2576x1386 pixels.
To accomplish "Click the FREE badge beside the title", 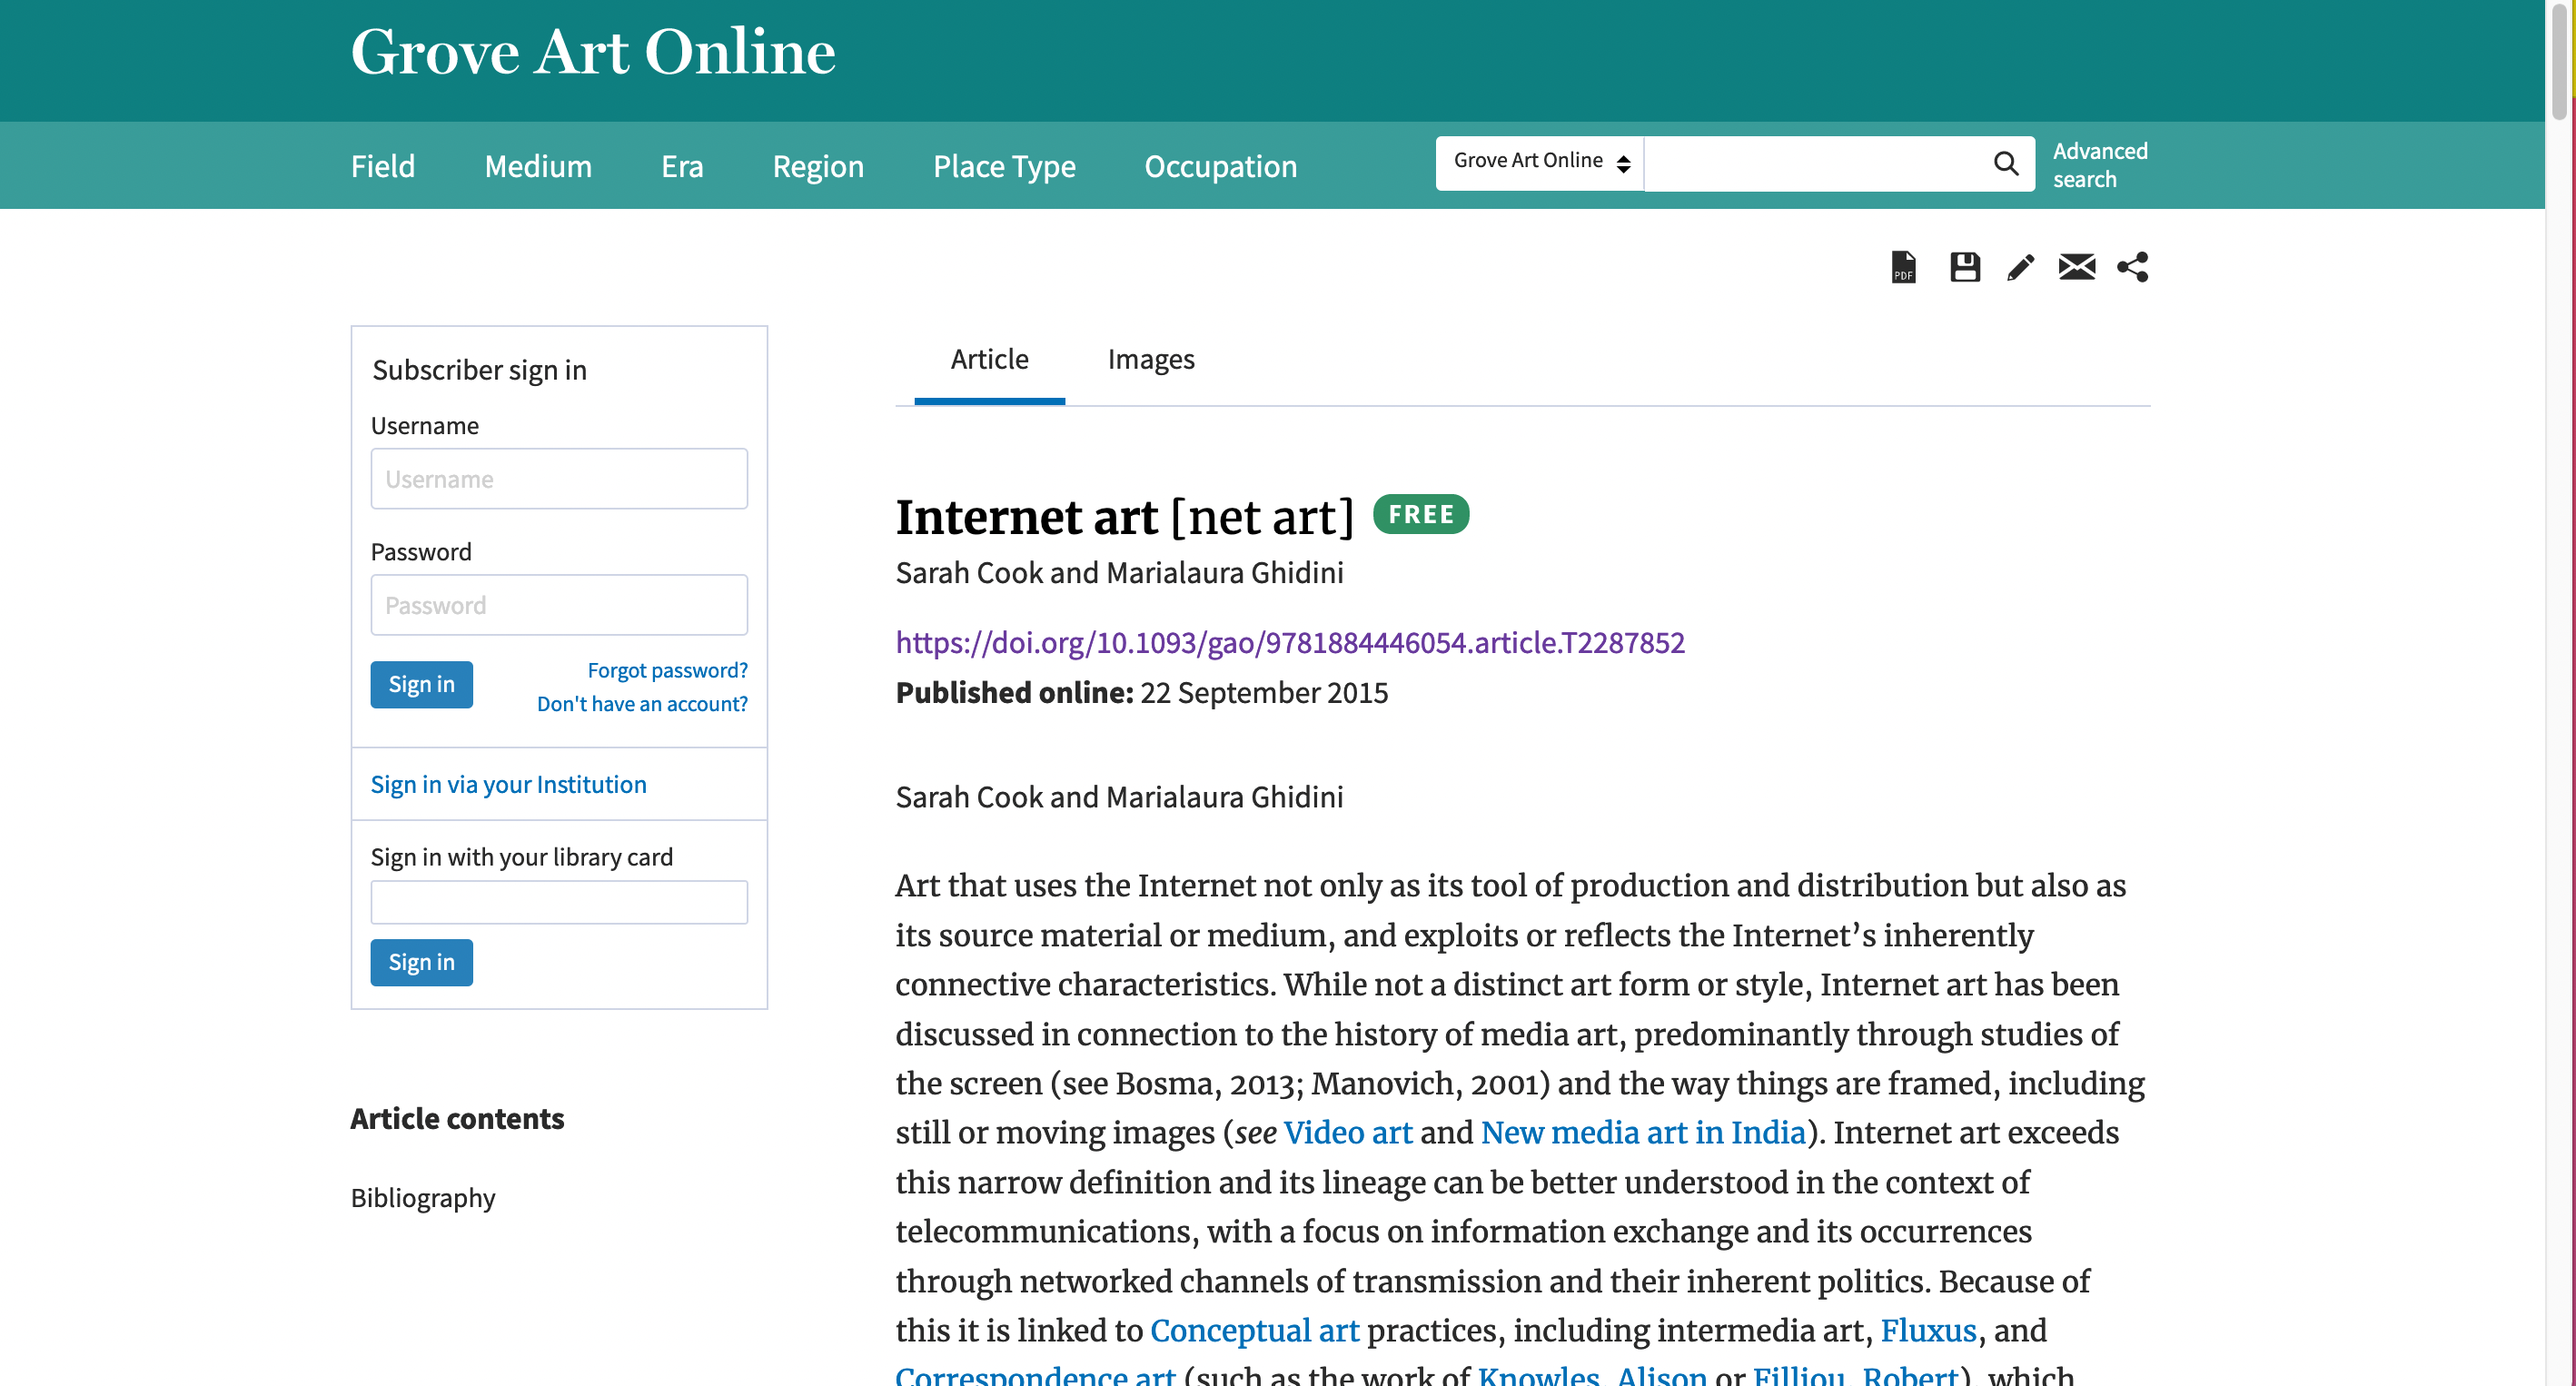I will point(1420,514).
